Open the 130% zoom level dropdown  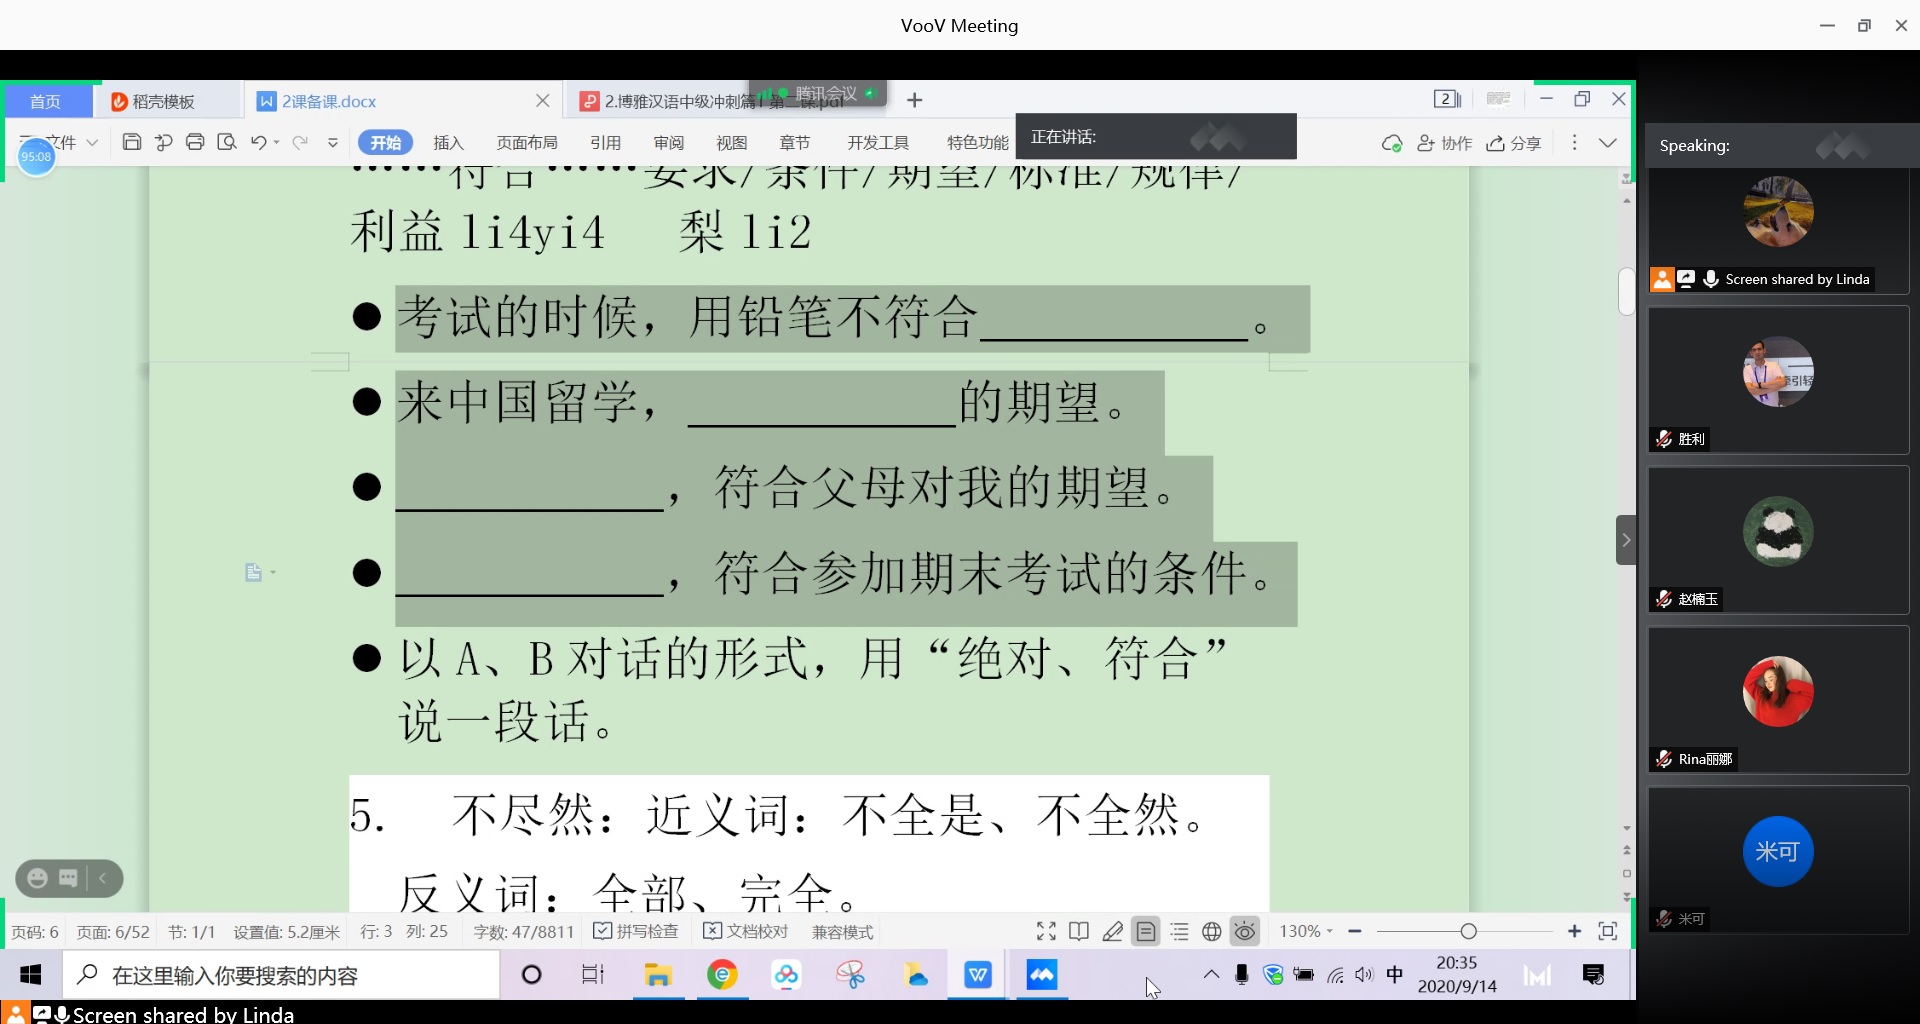(x=1306, y=931)
